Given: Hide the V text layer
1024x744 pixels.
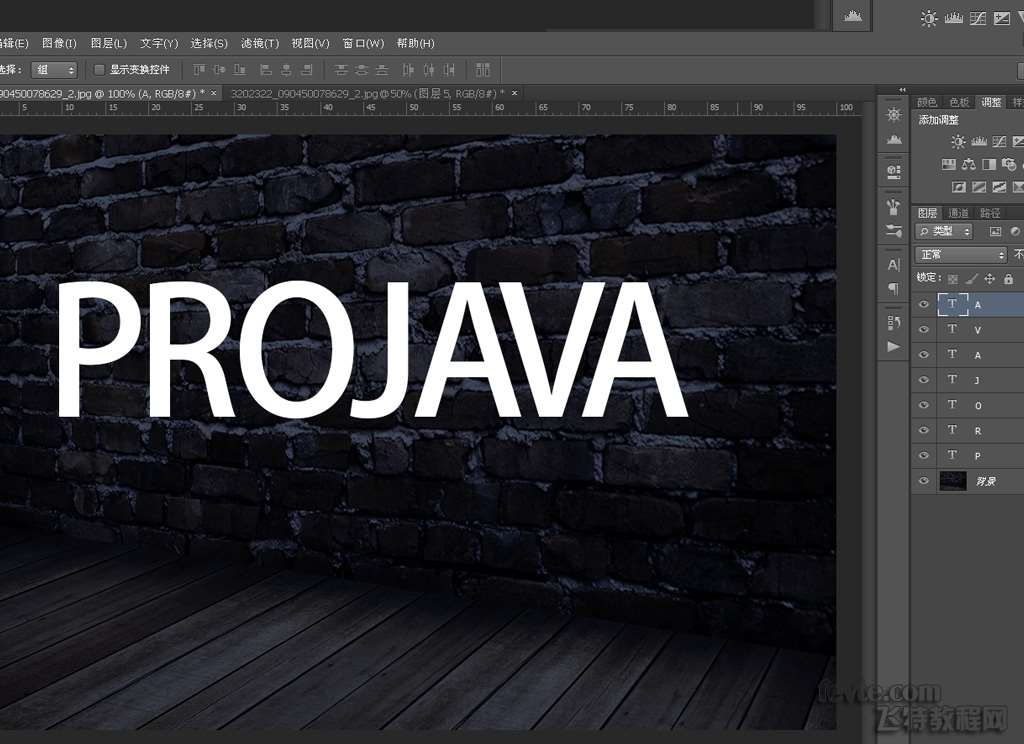Looking at the screenshot, I should point(923,330).
